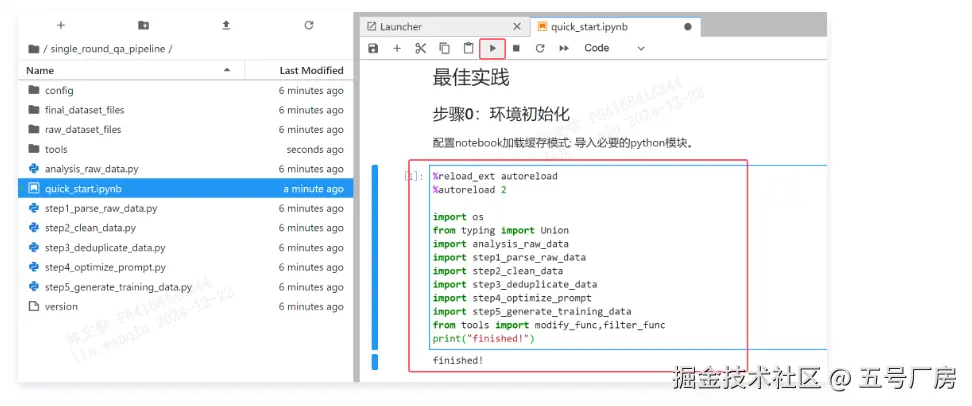Click the root folder breadcrumb icon
Viewport: 972px width, 406px height.
[x=34, y=48]
